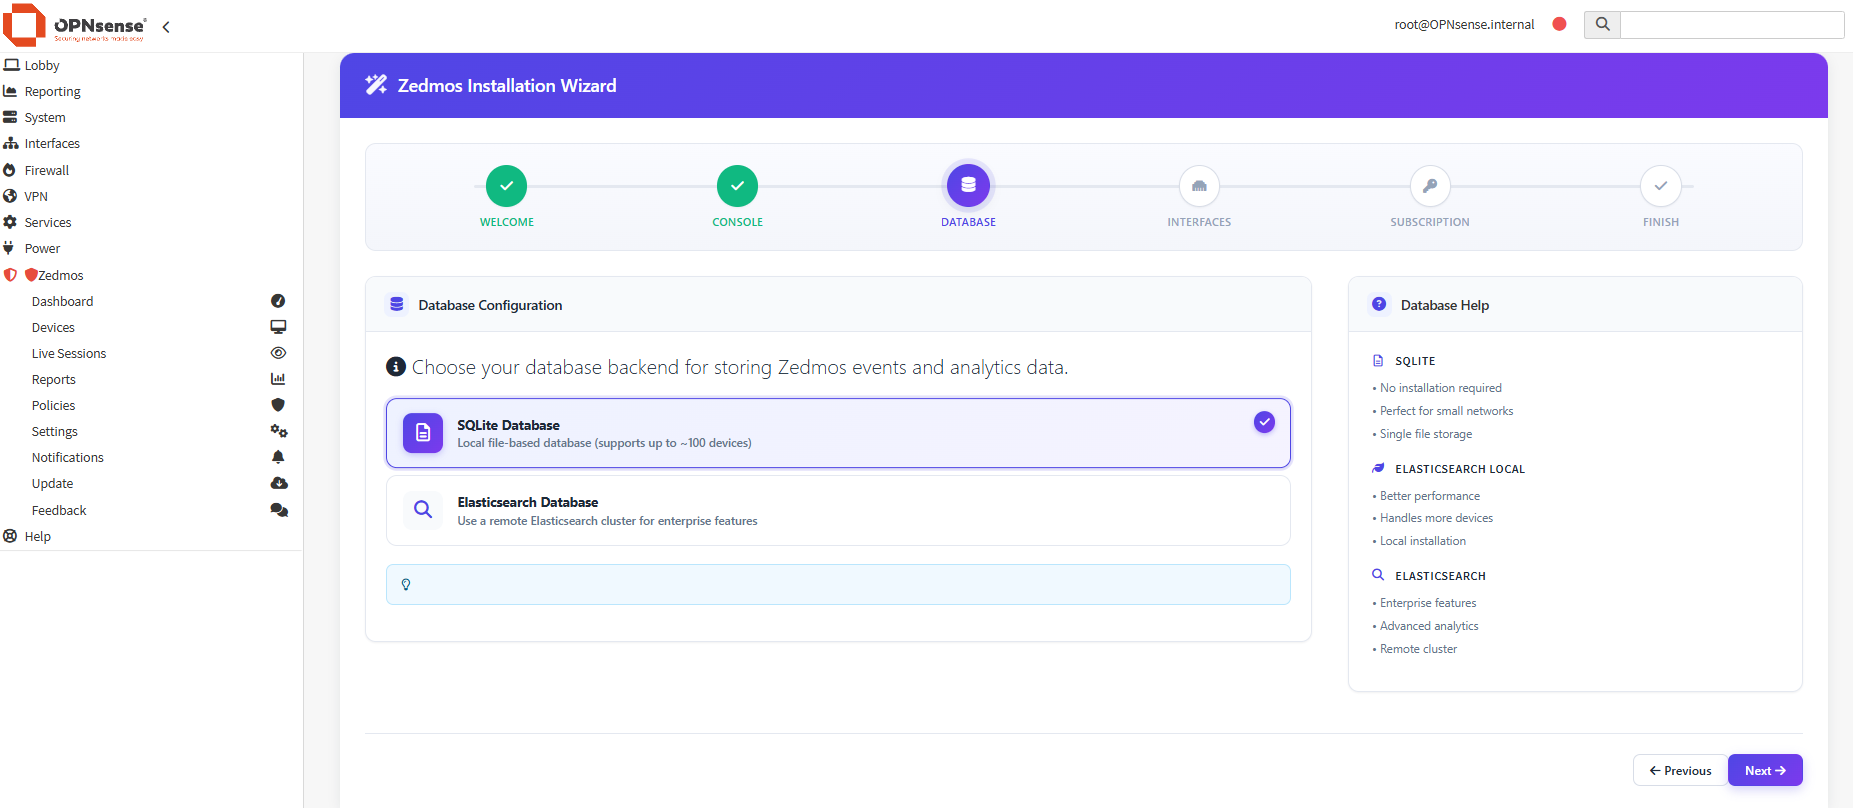Click the Elasticsearch Local help icon

point(1378,468)
